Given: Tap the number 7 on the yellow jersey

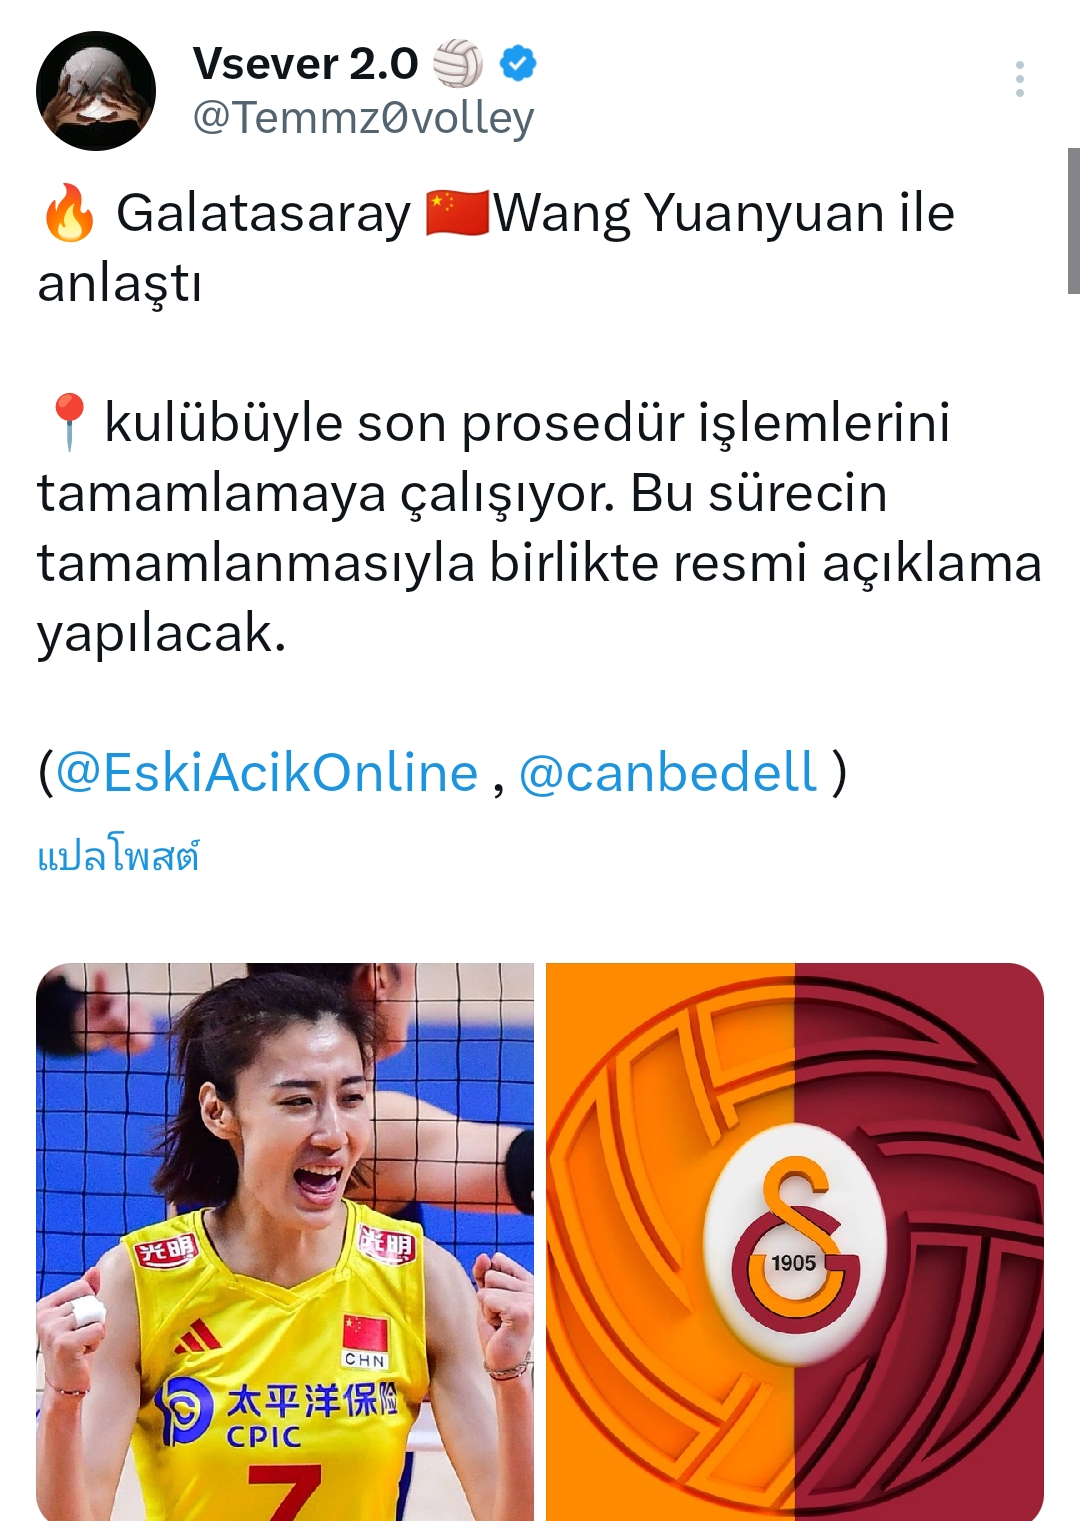Looking at the screenshot, I should 285,1492.
